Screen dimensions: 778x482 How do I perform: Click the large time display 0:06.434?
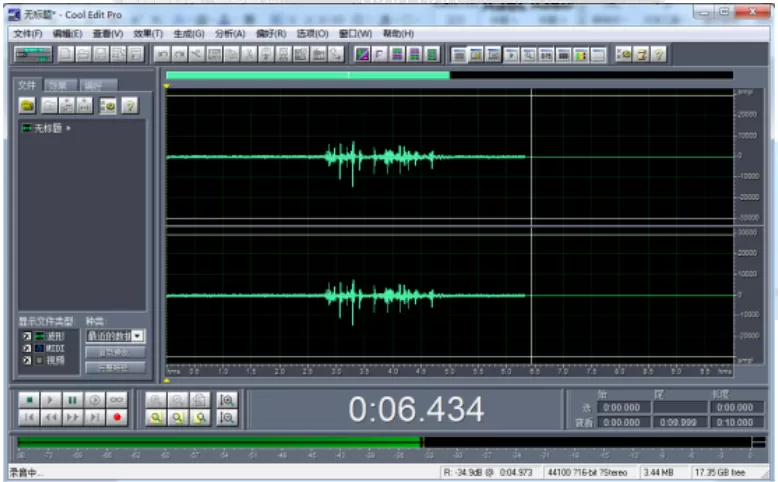click(x=416, y=410)
